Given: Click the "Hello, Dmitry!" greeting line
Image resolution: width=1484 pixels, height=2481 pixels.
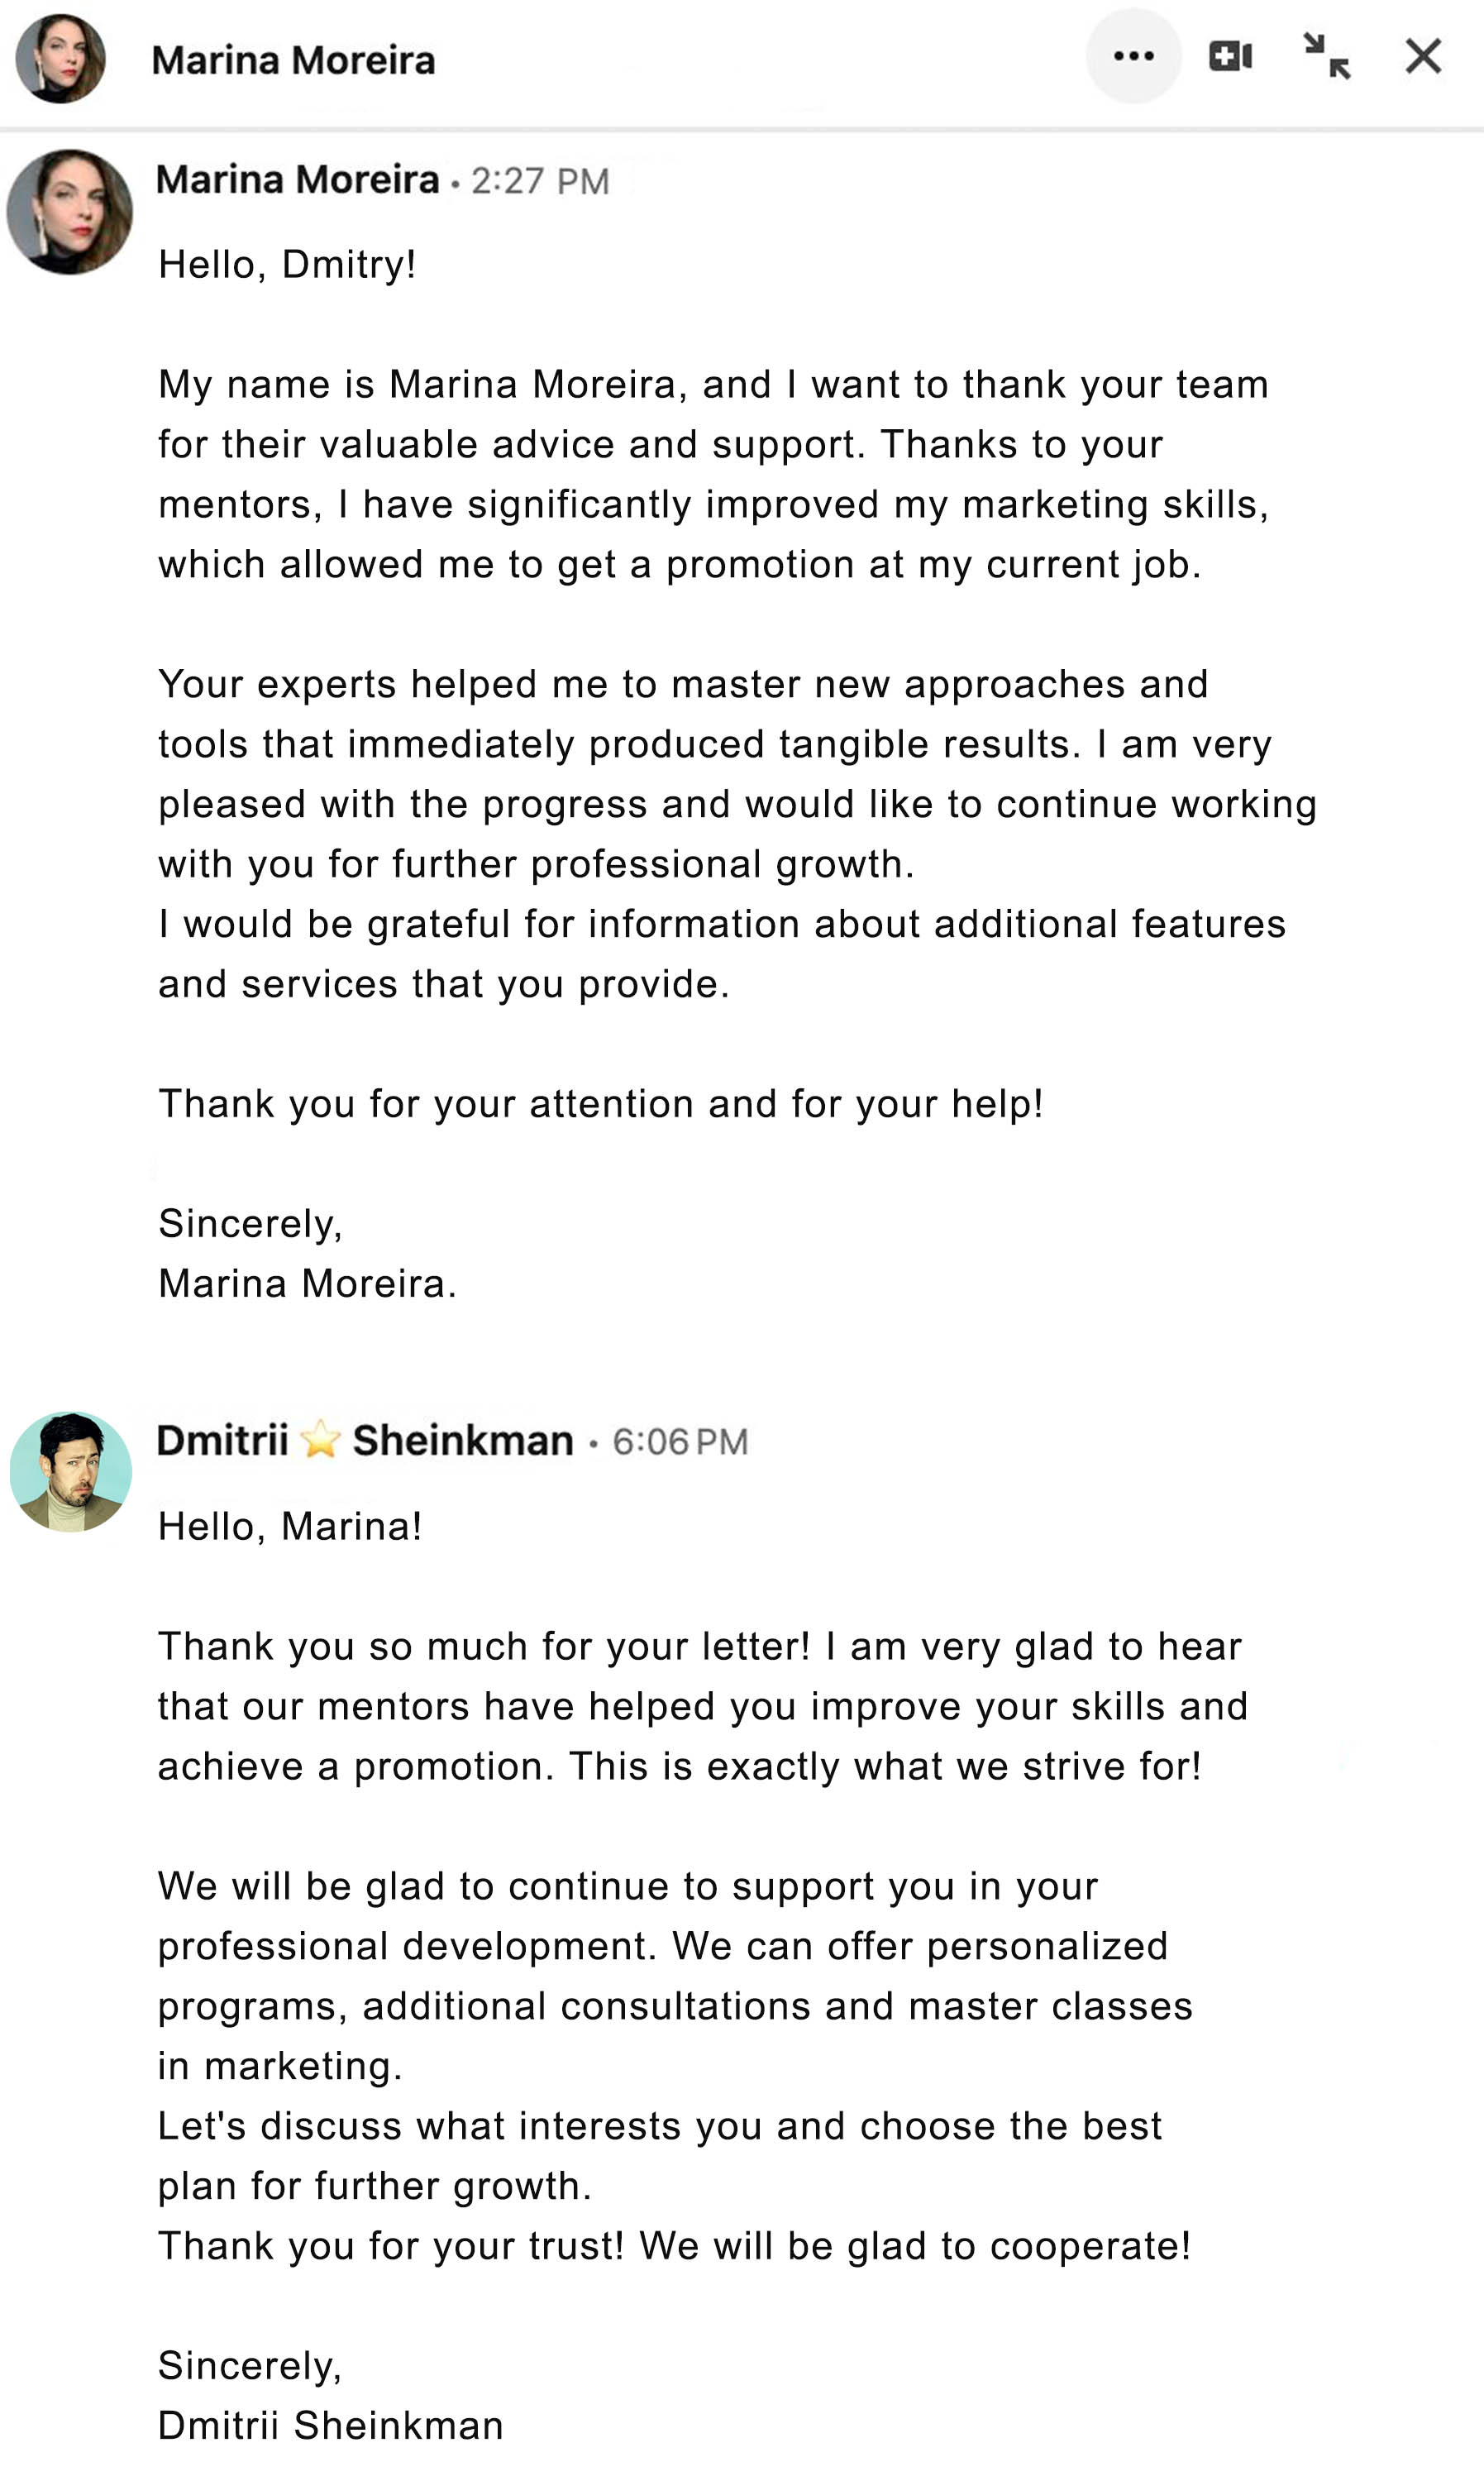Looking at the screenshot, I should click(x=287, y=265).
